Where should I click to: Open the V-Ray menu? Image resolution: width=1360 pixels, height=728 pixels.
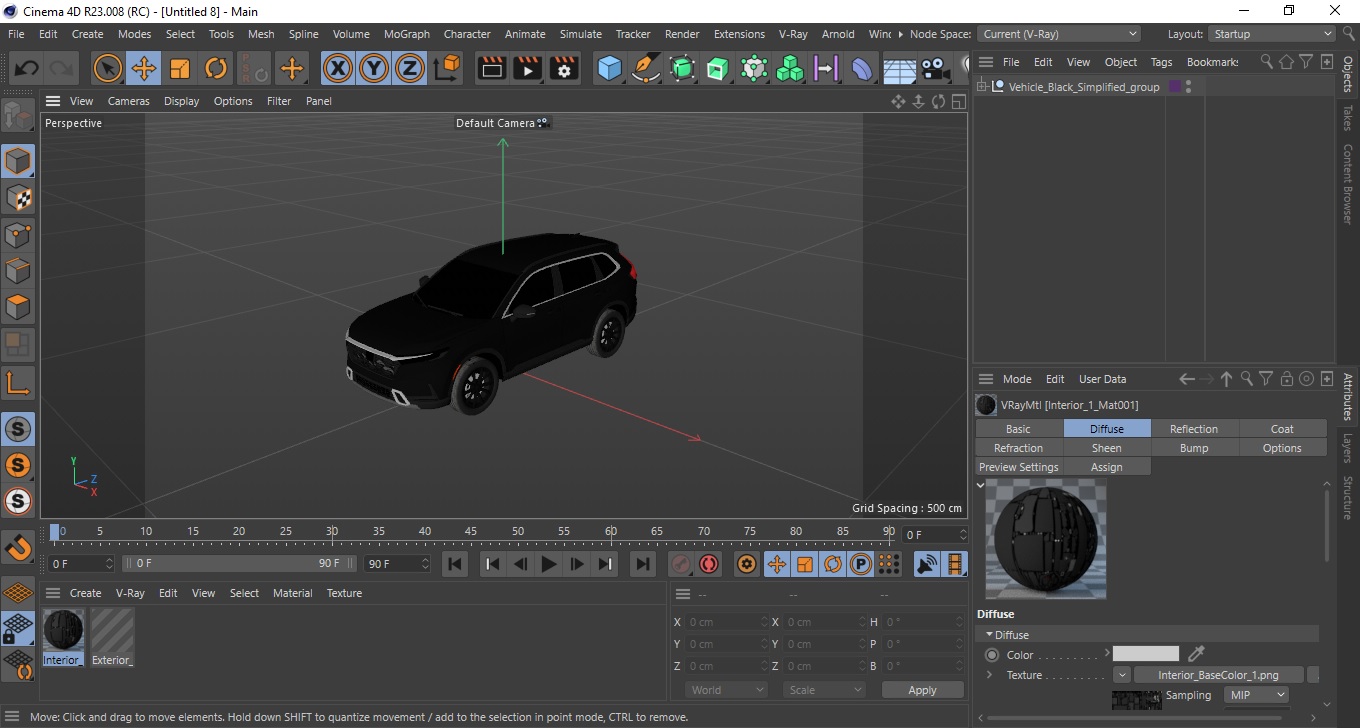tap(793, 34)
